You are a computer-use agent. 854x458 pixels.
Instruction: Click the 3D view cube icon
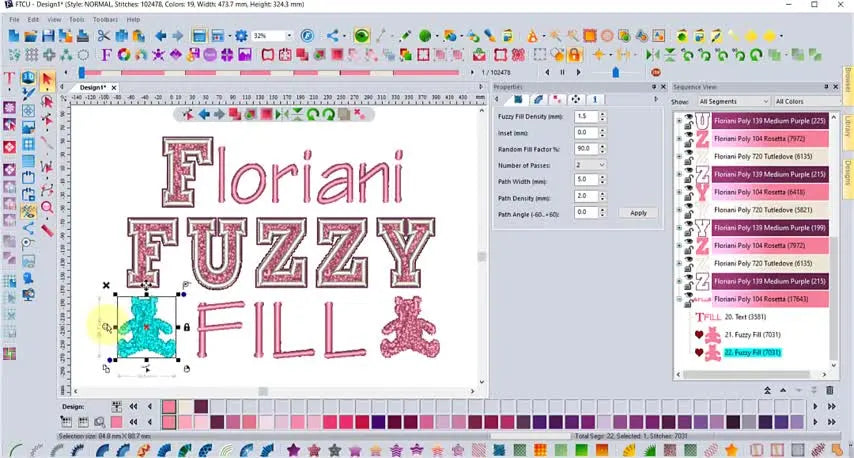pos(28,78)
